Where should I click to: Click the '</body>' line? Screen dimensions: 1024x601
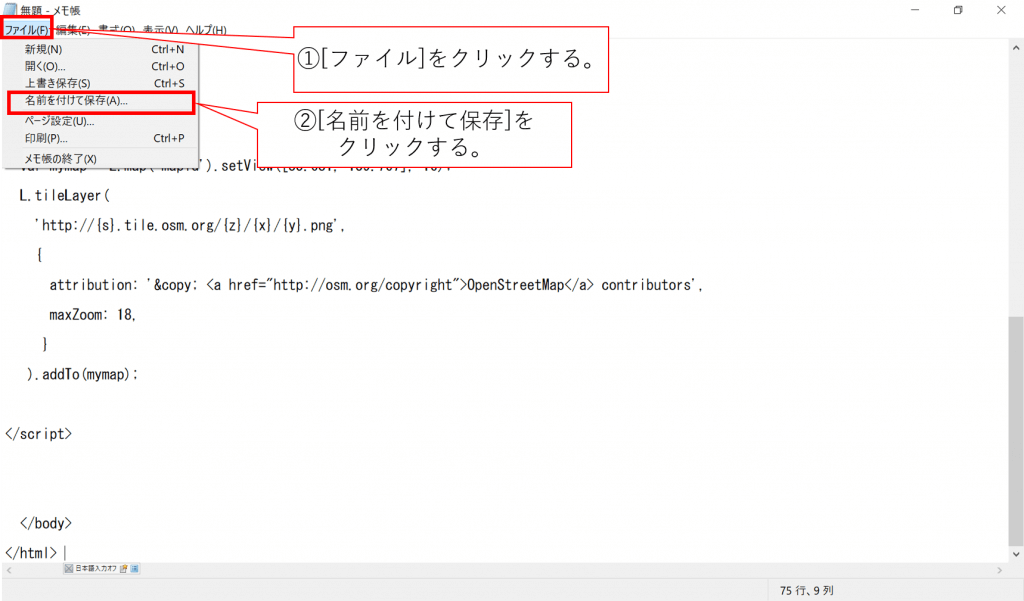point(46,523)
